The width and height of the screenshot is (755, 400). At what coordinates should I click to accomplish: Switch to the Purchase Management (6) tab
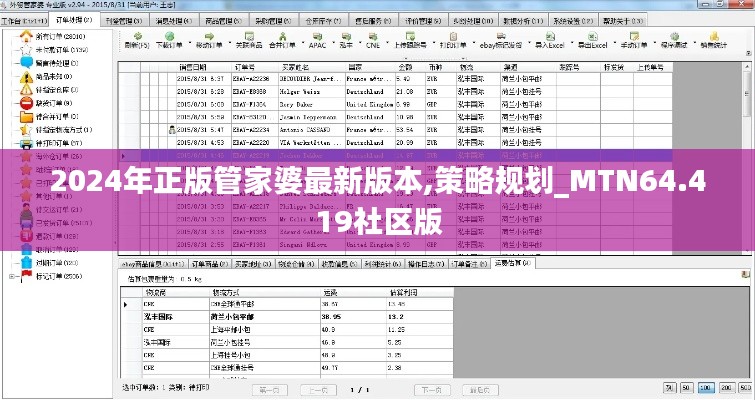point(273,21)
